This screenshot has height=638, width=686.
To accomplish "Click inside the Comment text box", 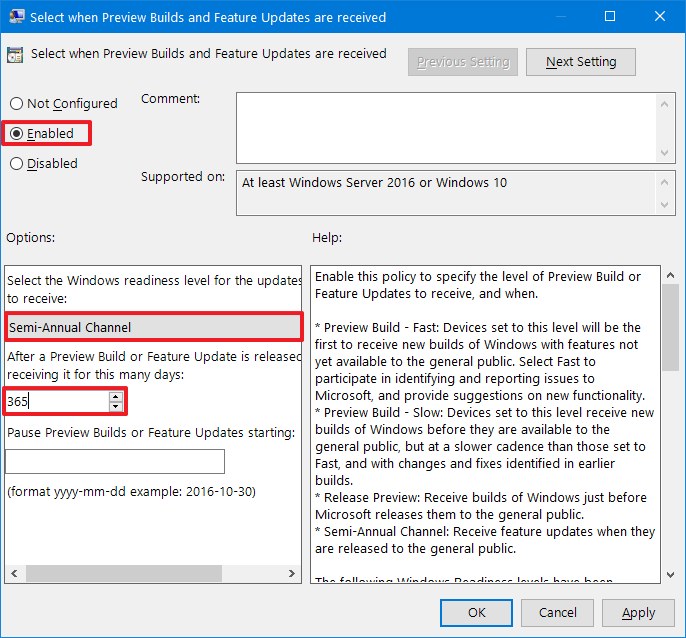I will [x=446, y=128].
